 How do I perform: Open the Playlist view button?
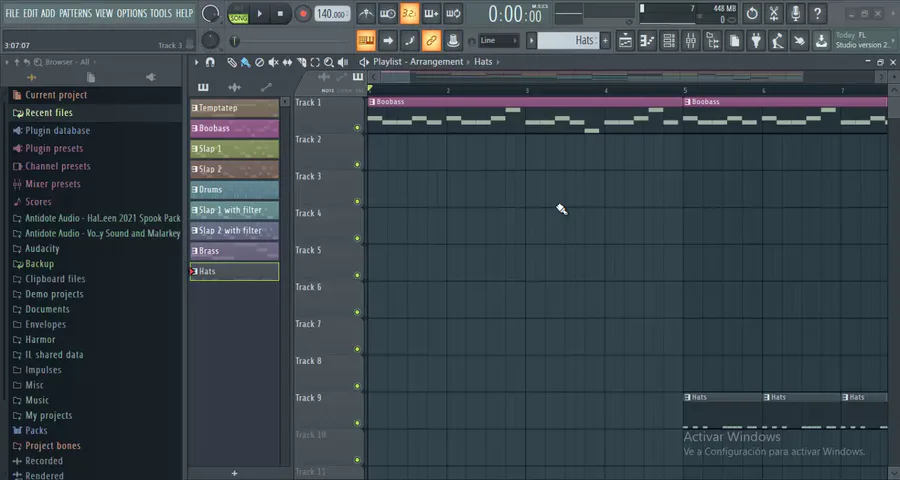pyautogui.click(x=625, y=41)
